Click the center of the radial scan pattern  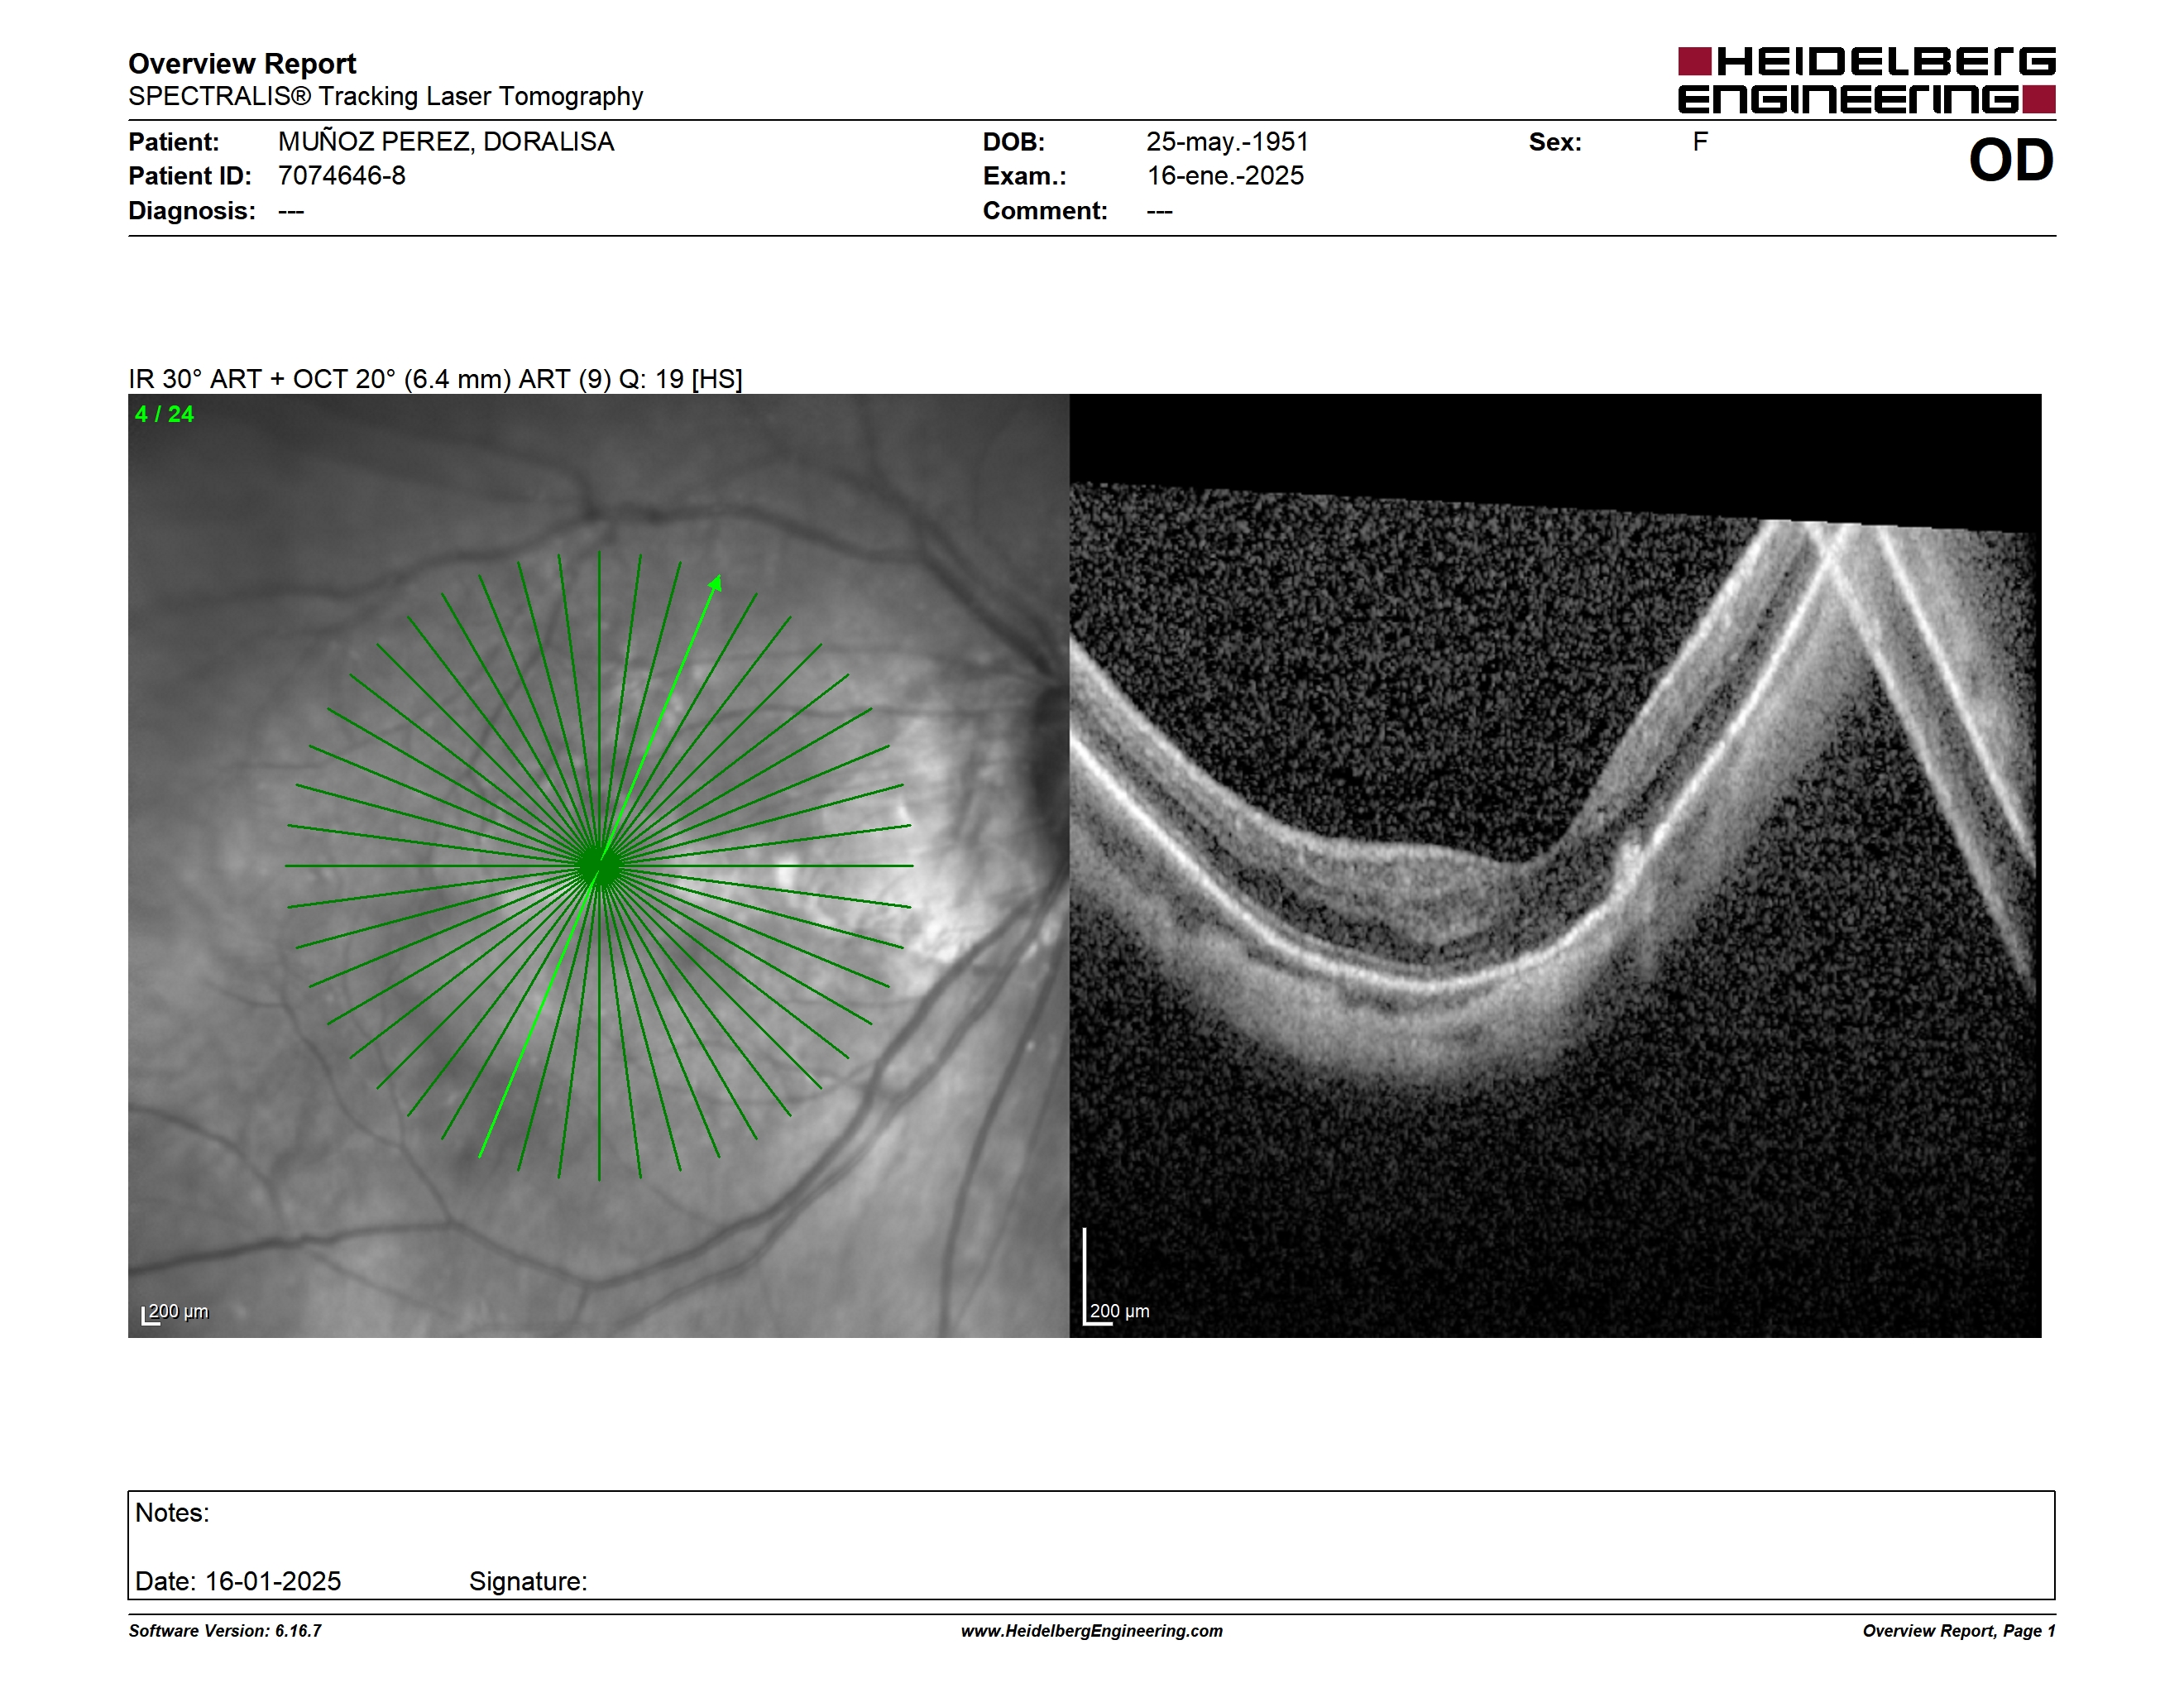(x=599, y=866)
